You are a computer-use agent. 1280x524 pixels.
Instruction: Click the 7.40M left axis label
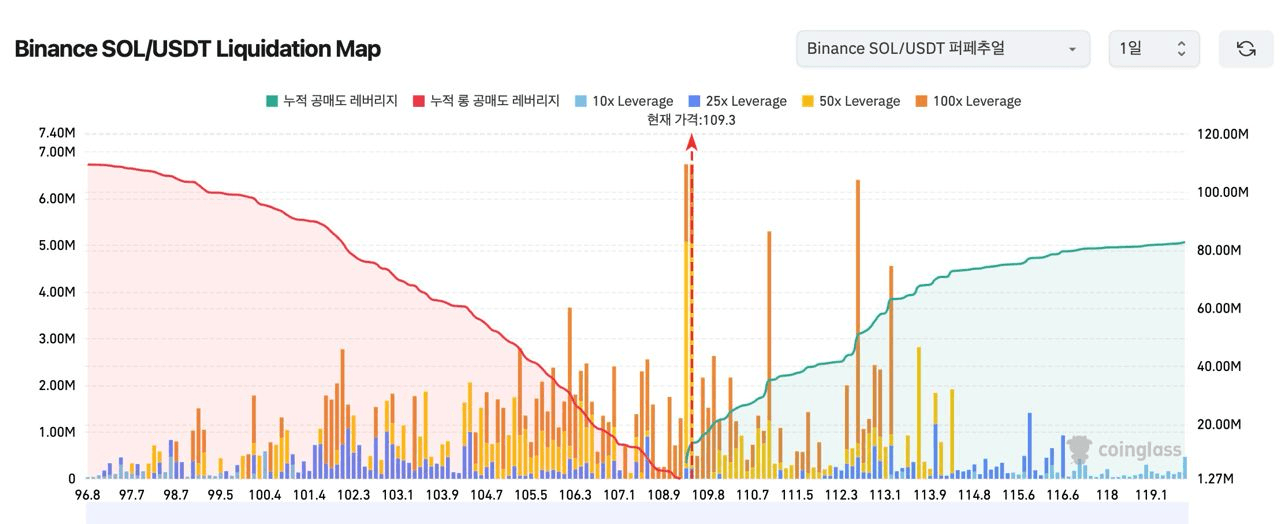point(57,133)
